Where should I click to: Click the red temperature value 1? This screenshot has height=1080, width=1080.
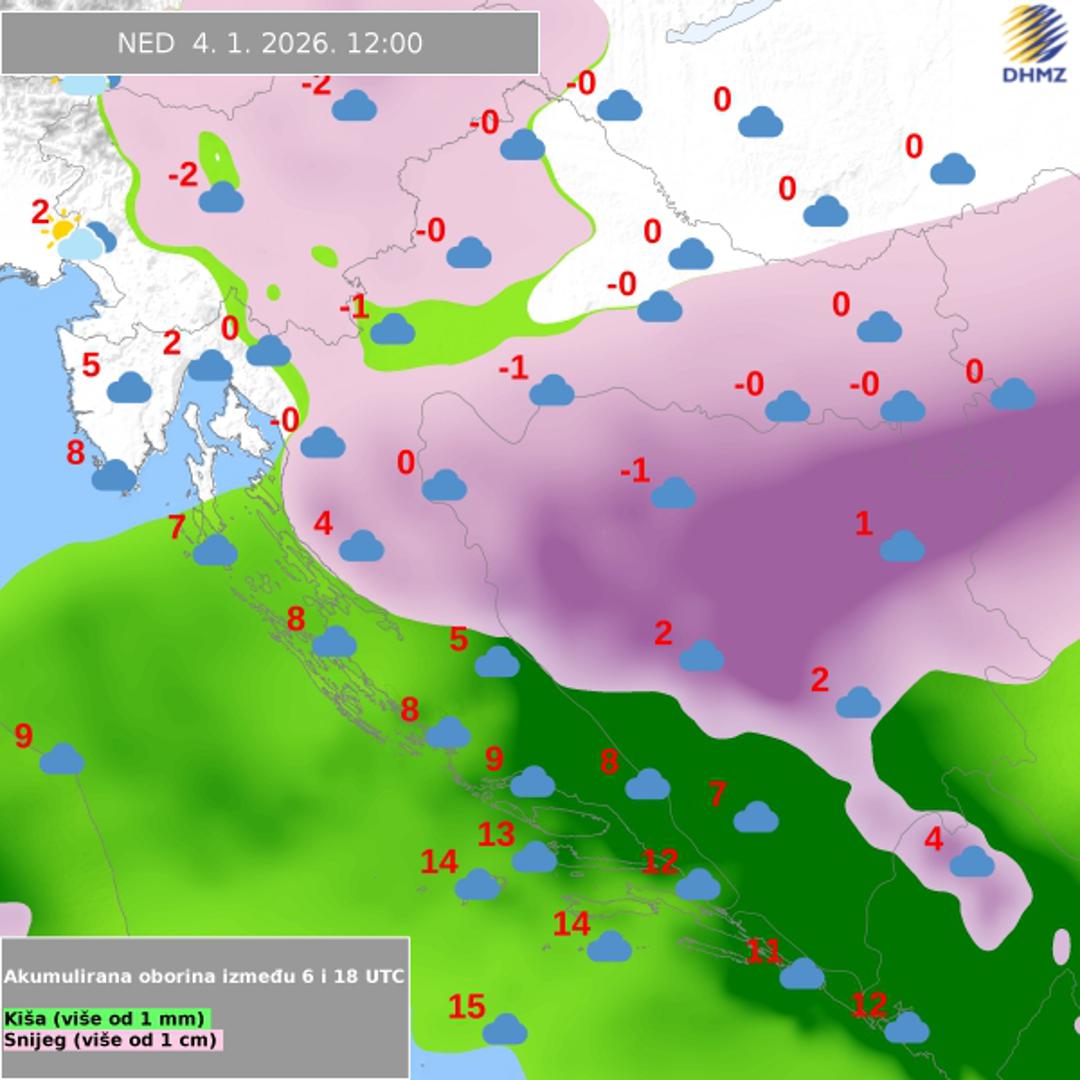pyautogui.click(x=864, y=523)
